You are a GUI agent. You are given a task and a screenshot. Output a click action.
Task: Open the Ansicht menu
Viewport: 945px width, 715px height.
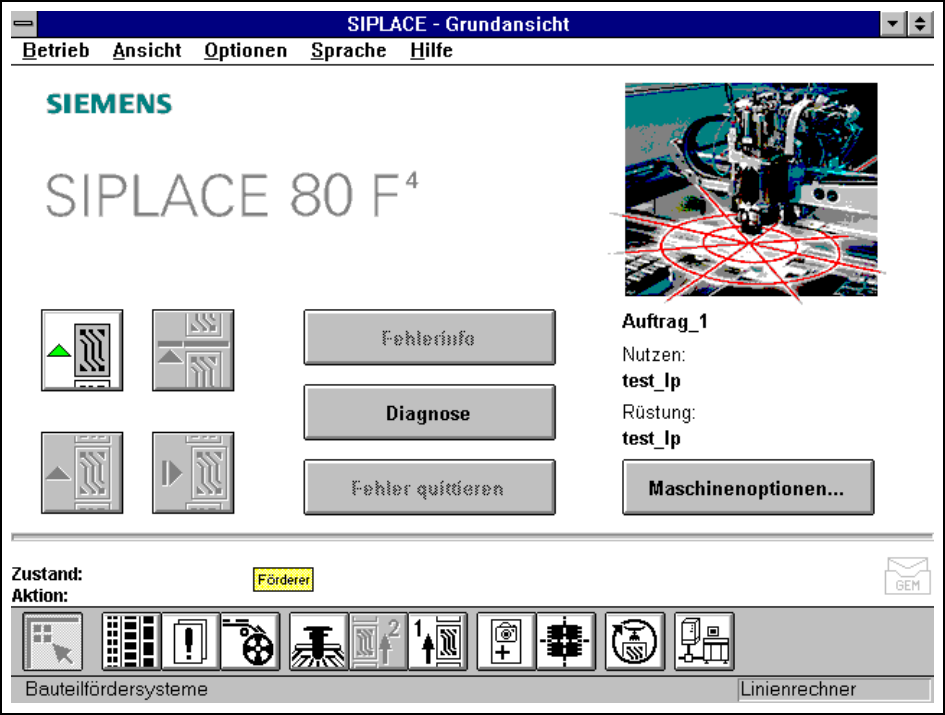pyautogui.click(x=147, y=50)
